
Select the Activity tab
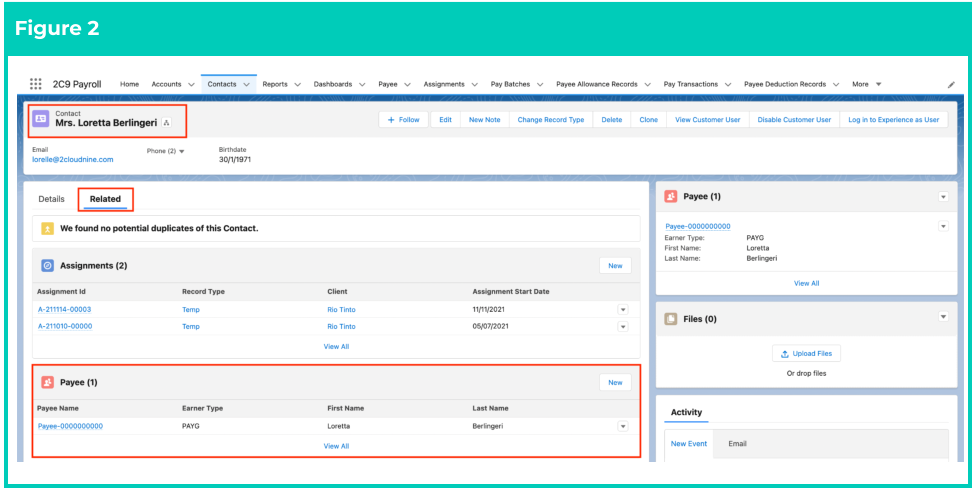click(x=686, y=412)
